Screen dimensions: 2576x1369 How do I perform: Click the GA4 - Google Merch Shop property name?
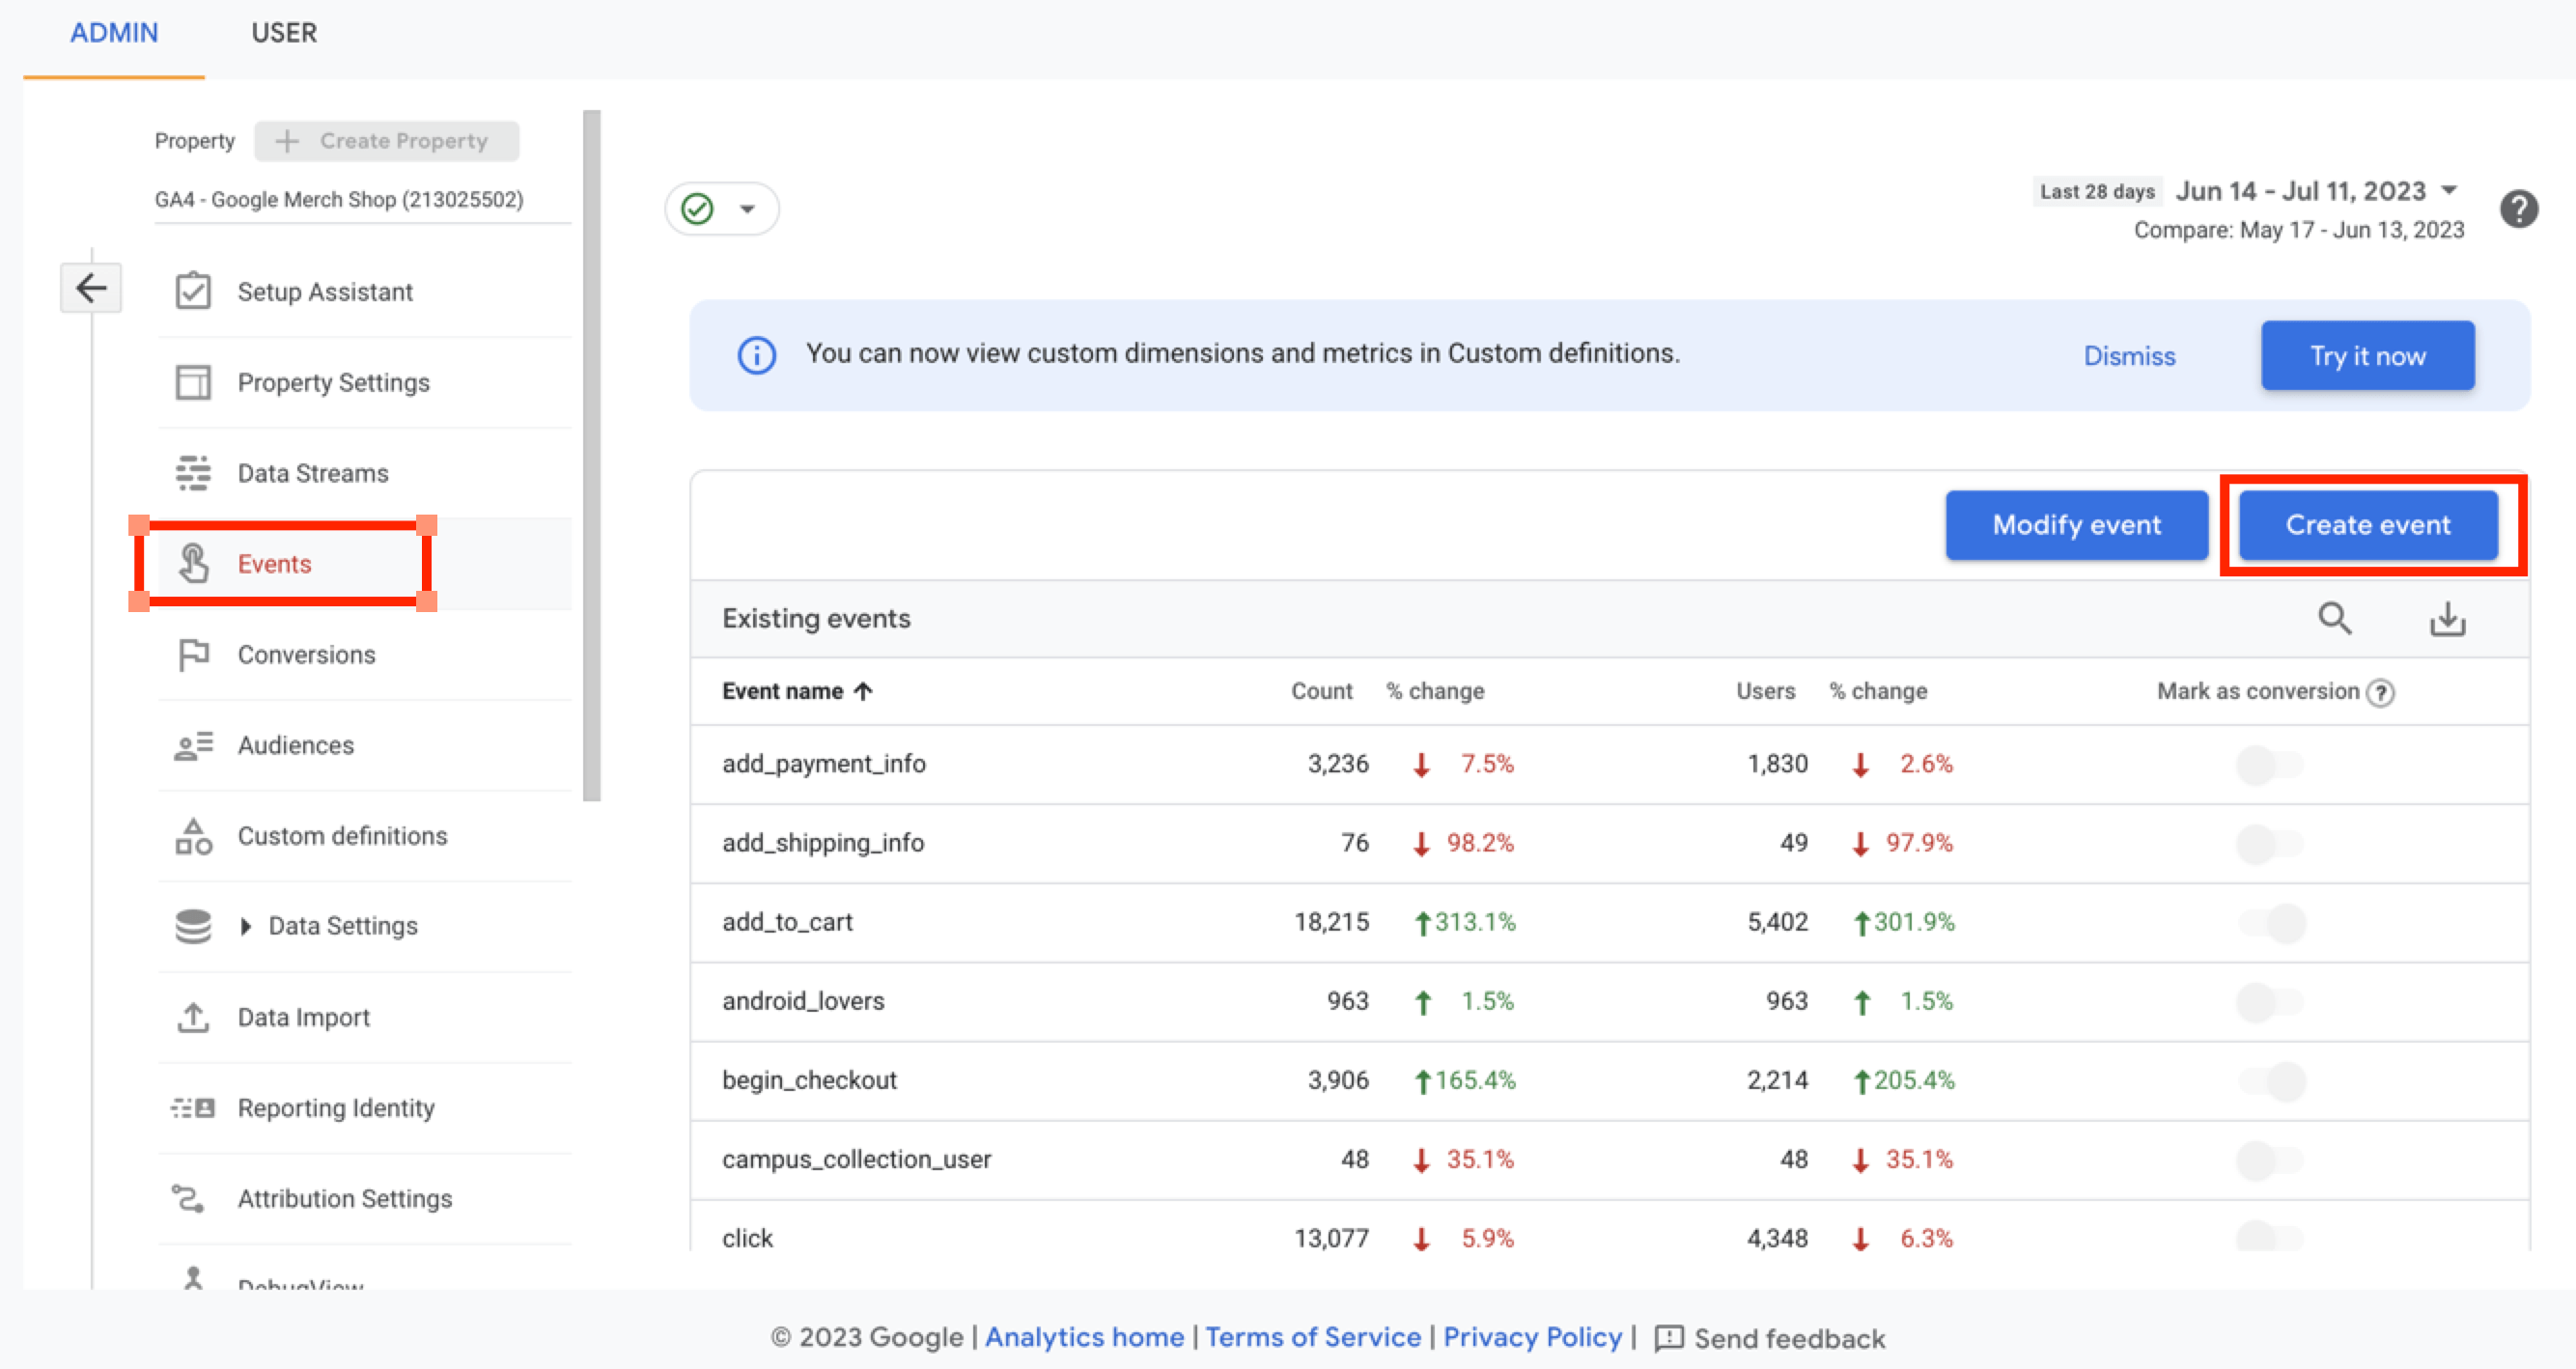[338, 199]
